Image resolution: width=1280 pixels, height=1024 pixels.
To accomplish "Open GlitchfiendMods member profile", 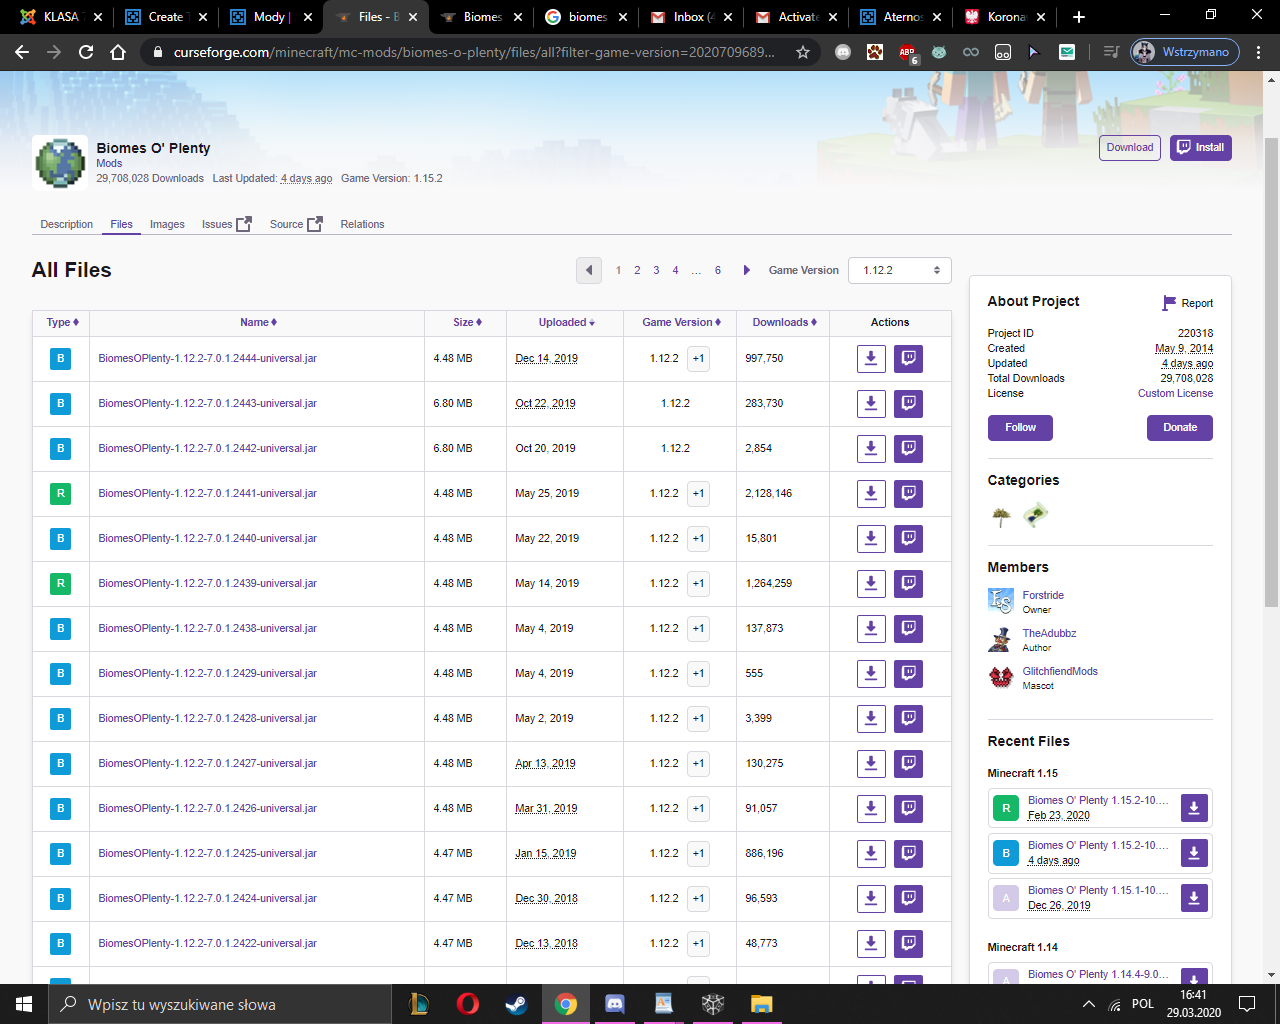I will pos(1060,671).
